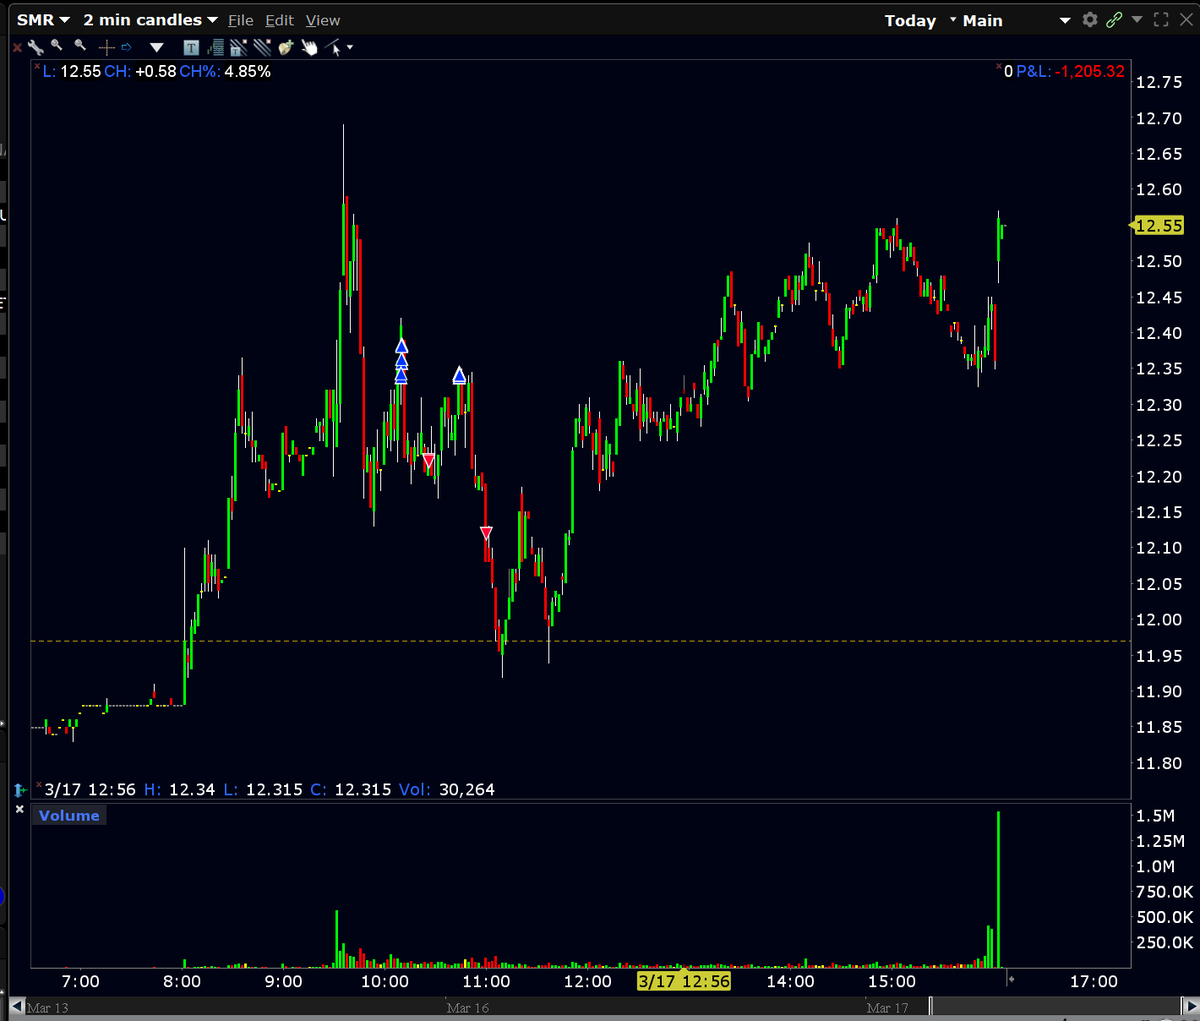This screenshot has width=1200, height=1021.
Task: Click the alert bell with plus icon
Action: [286, 47]
